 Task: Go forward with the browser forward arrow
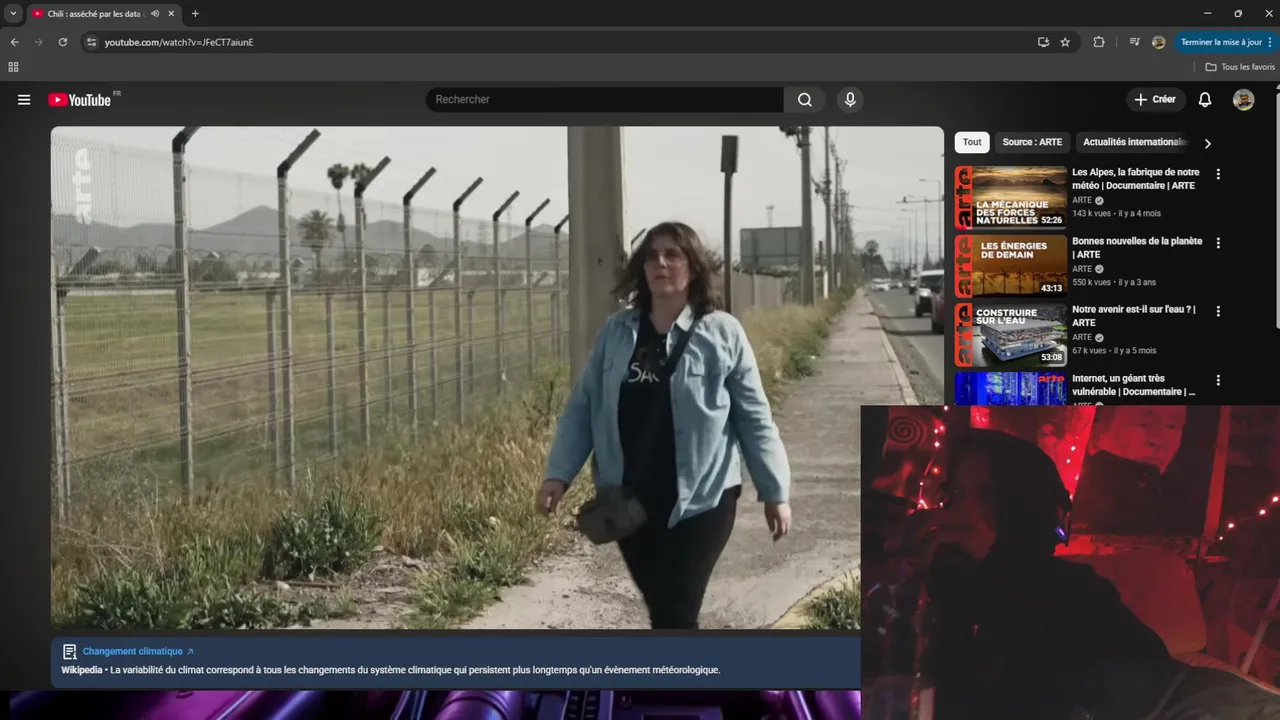(39, 42)
